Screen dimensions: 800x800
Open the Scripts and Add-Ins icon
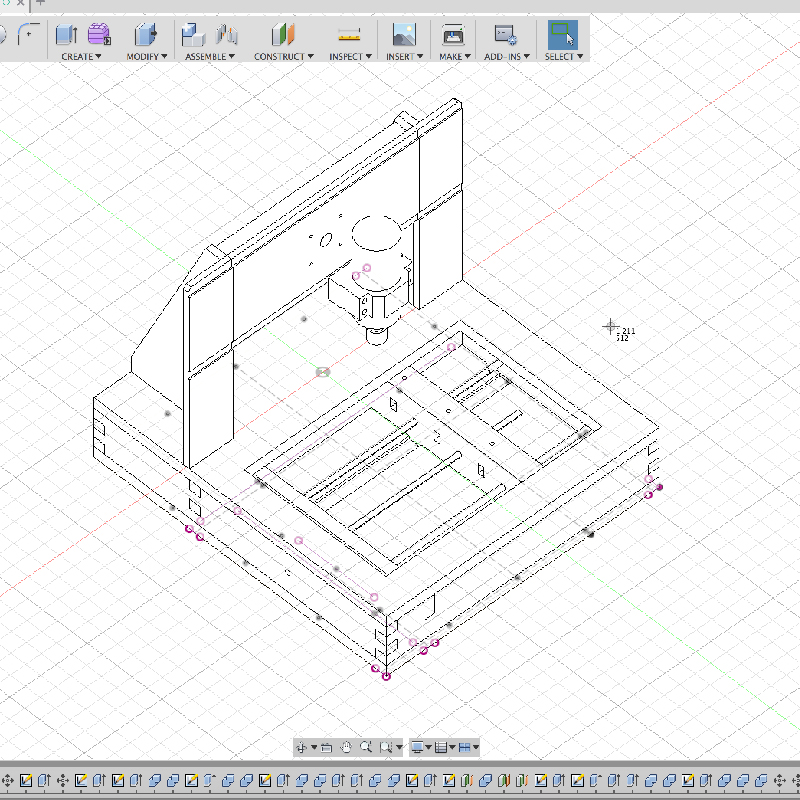pyautogui.click(x=505, y=33)
